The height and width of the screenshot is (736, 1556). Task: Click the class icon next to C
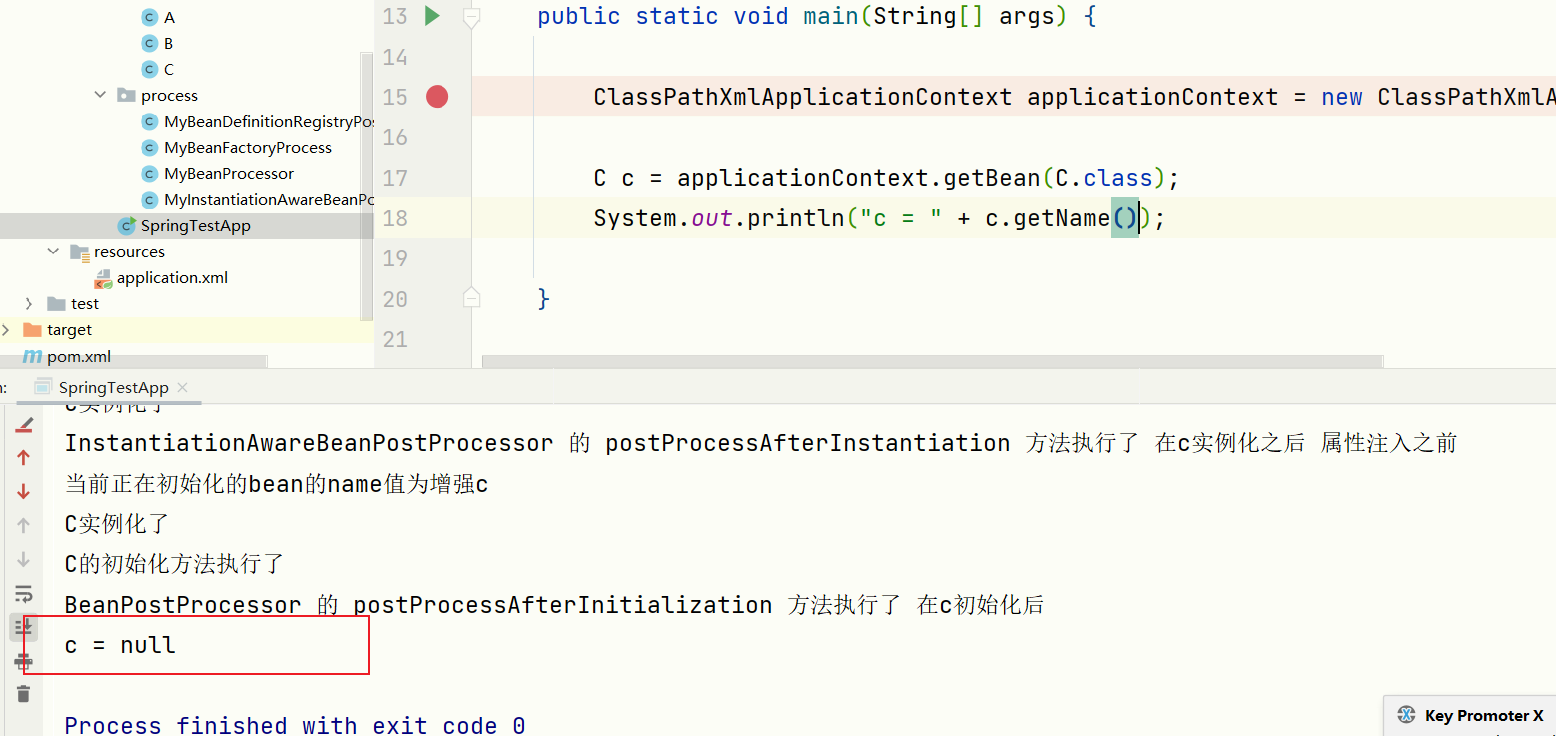click(150, 69)
